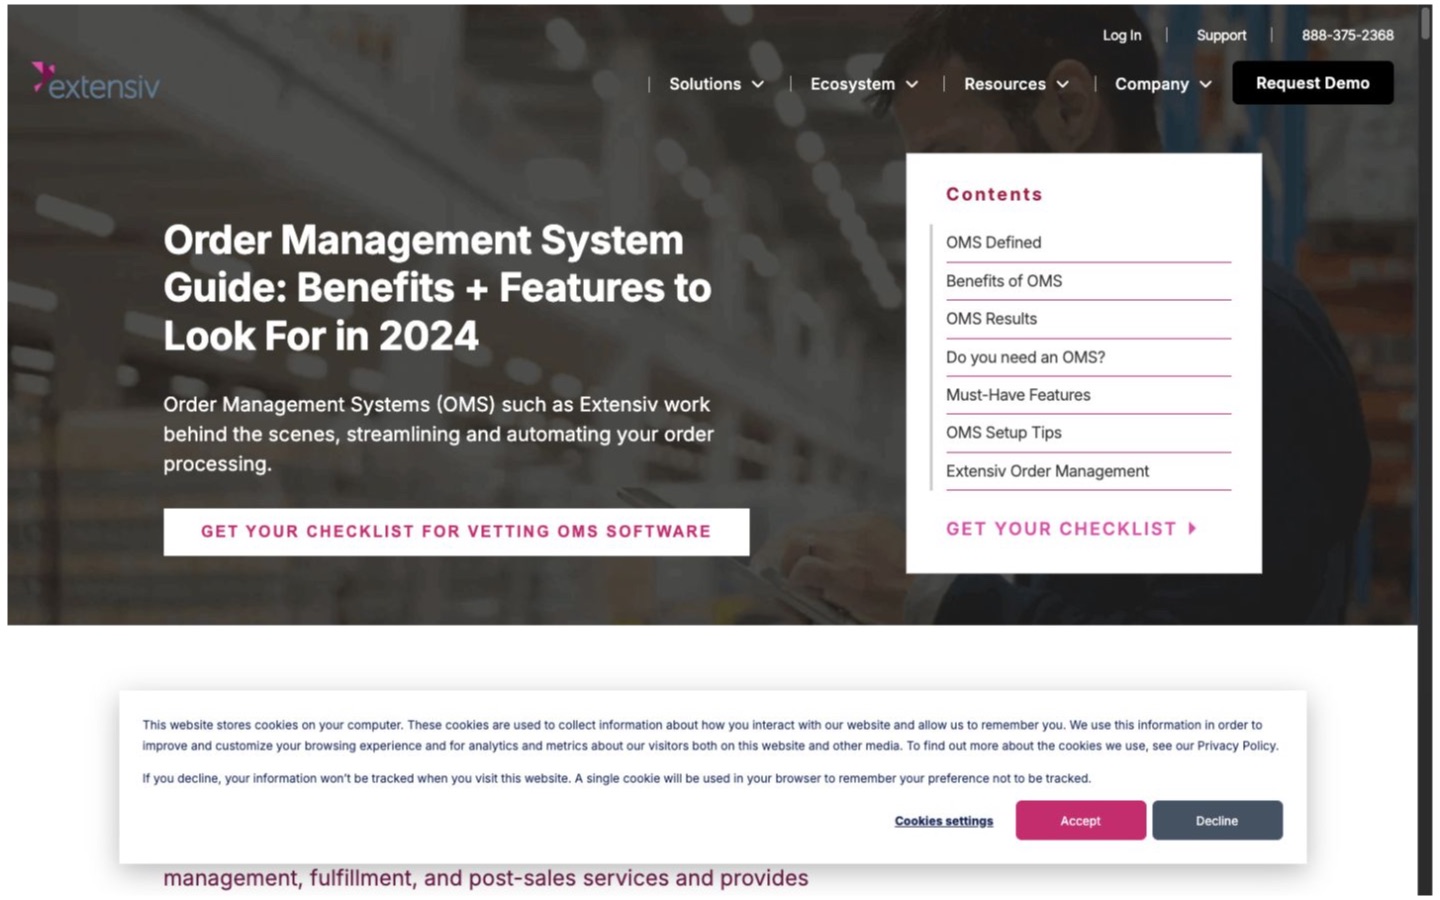Viewport: 1440px width, 900px height.
Task: Click the 888-375-2368 phone number
Action: [x=1347, y=35]
